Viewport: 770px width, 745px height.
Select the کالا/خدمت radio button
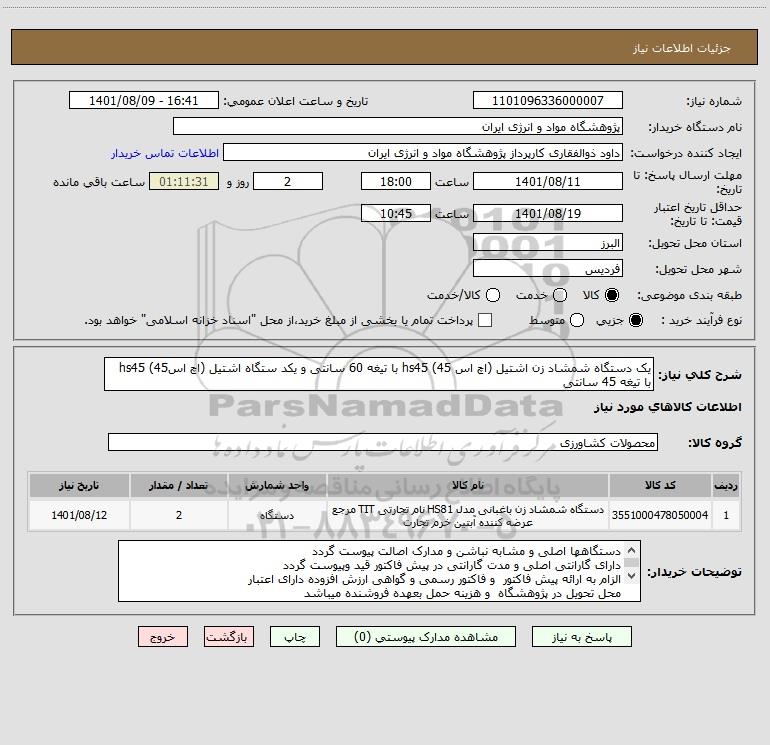click(x=493, y=295)
